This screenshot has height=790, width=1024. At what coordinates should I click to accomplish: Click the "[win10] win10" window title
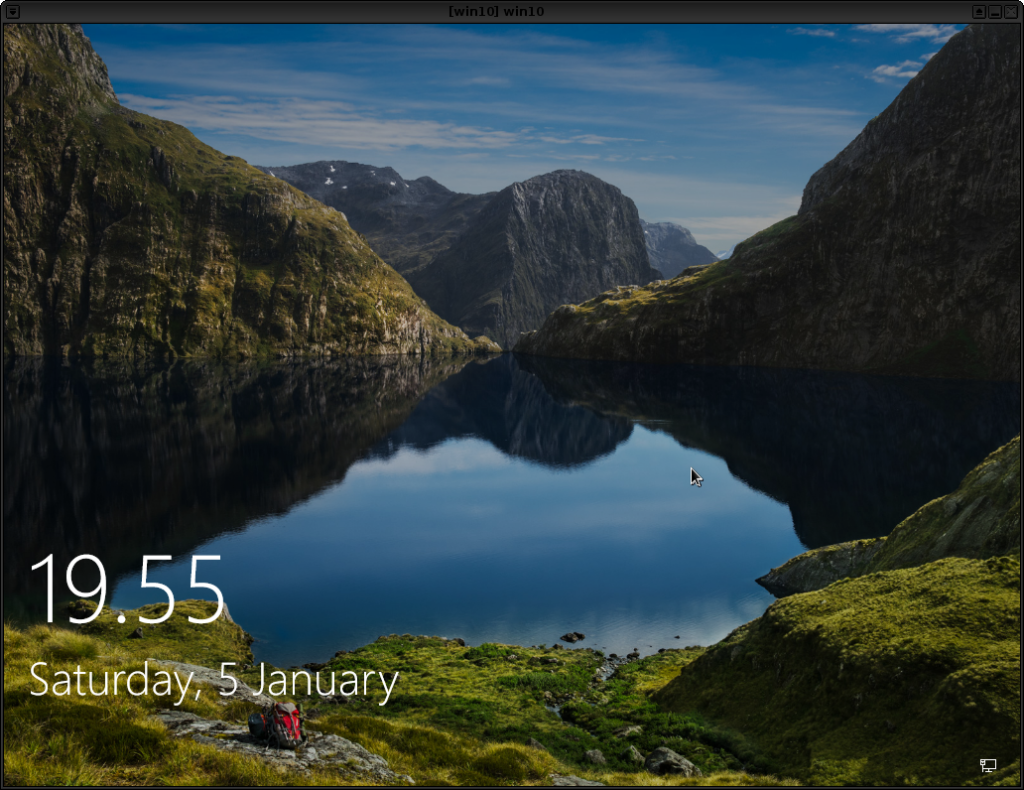[496, 12]
